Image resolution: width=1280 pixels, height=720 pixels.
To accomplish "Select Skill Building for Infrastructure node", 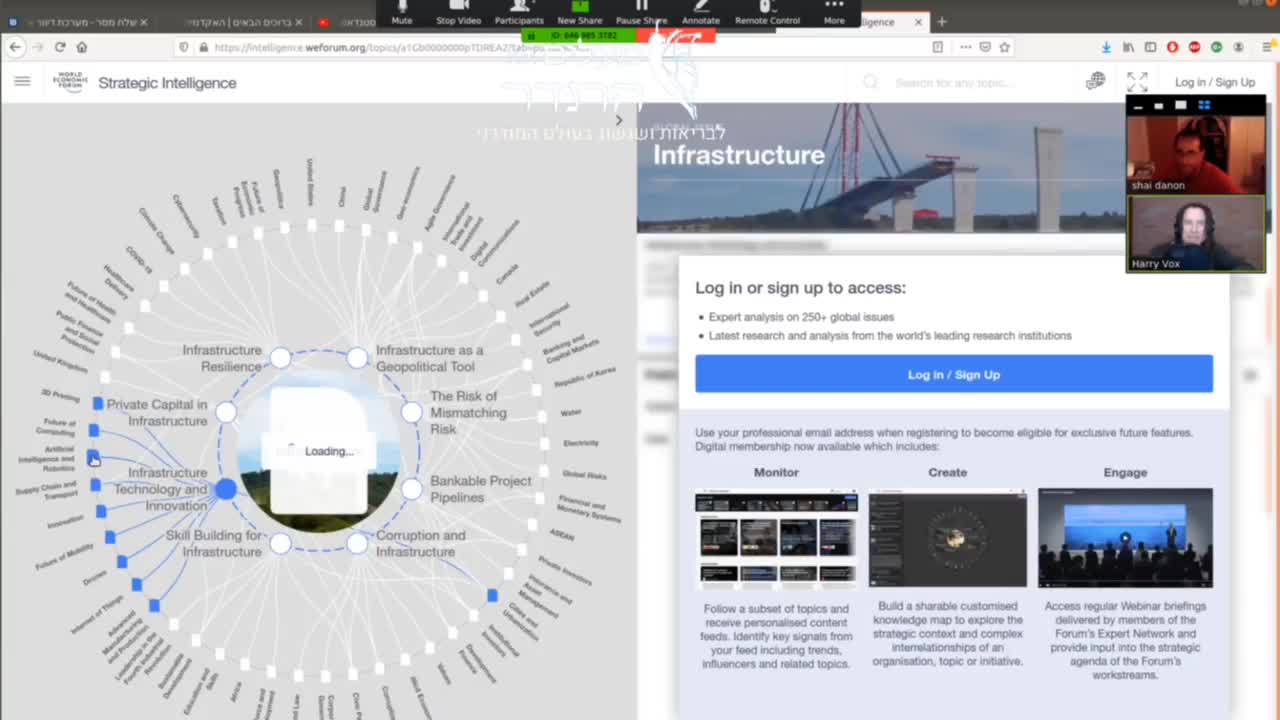I will [x=280, y=543].
